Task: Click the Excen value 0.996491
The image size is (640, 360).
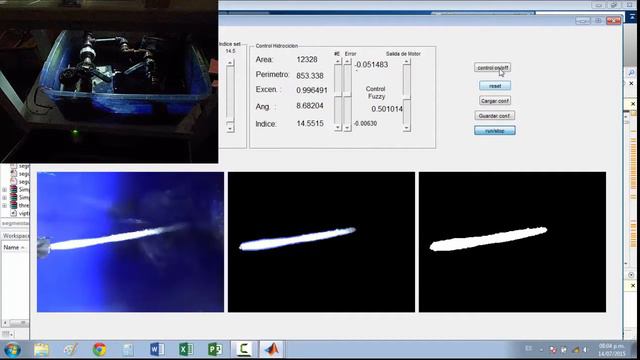Action: 312,90
